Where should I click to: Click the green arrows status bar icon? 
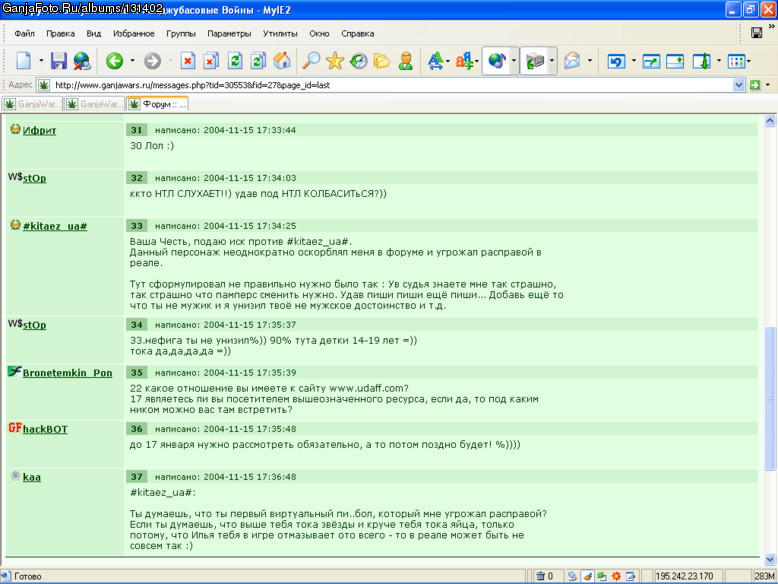pyautogui.click(x=601, y=576)
